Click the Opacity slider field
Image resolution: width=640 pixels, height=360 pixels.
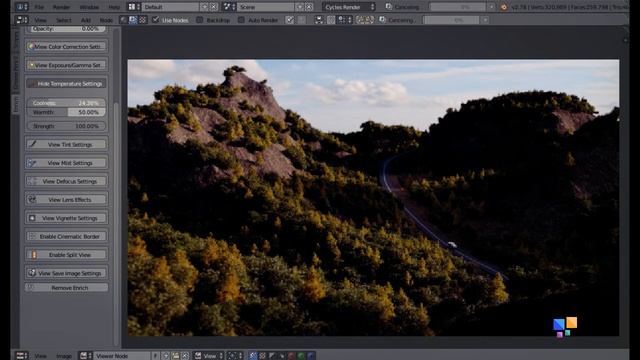point(67,29)
